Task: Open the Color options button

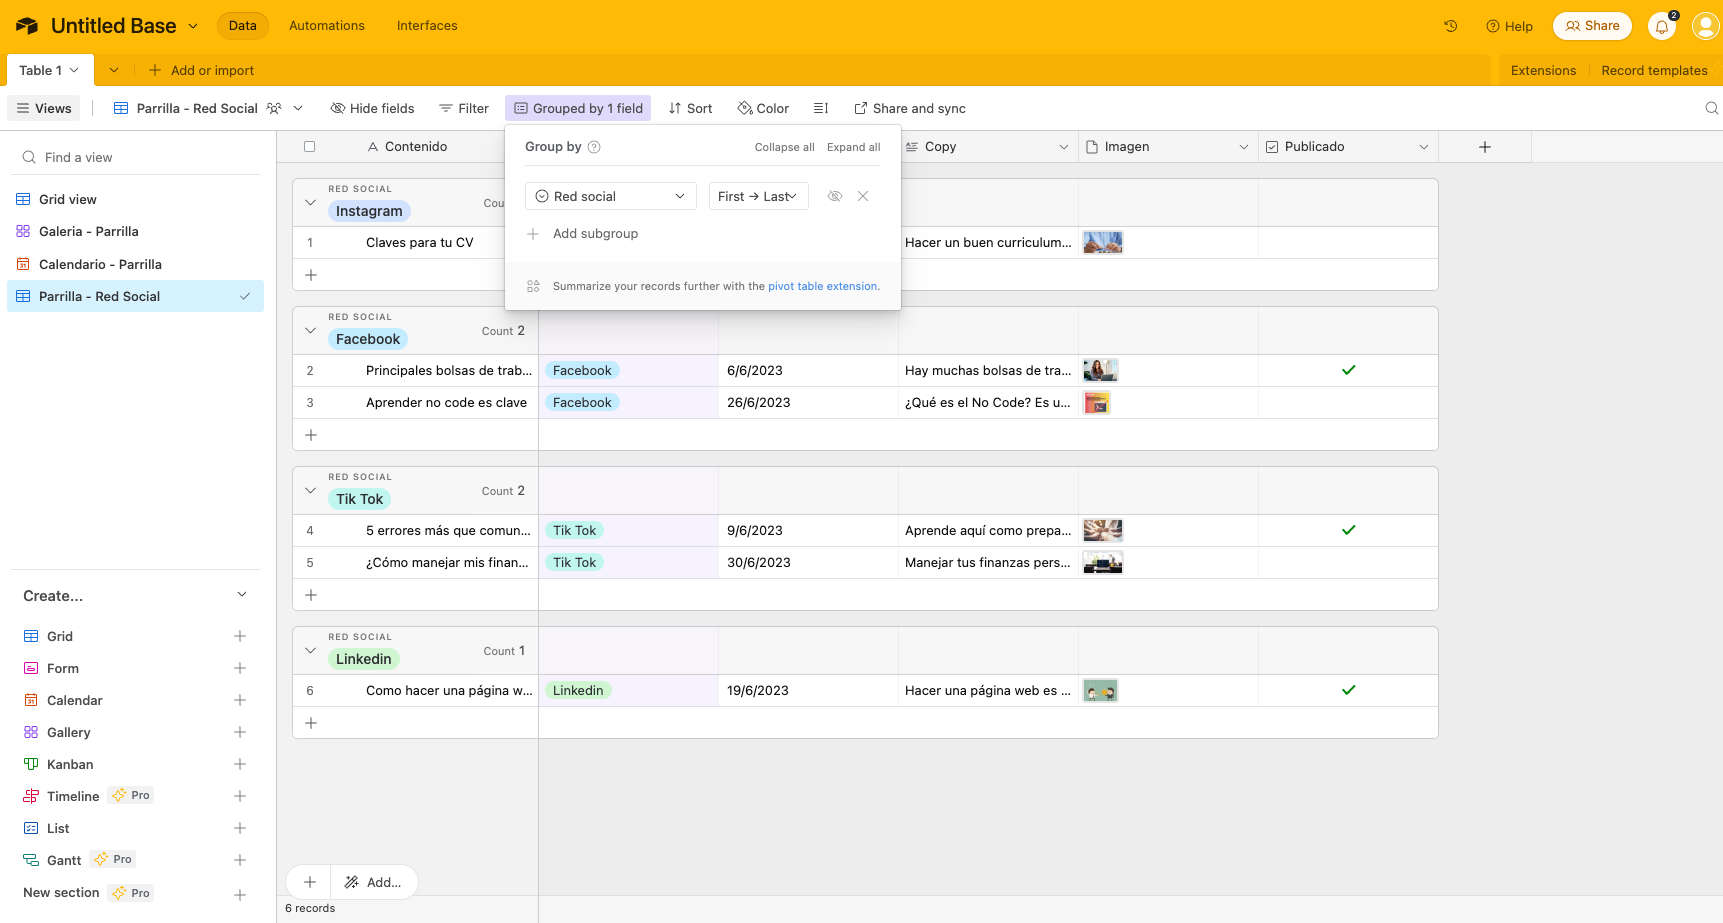Action: coord(763,108)
